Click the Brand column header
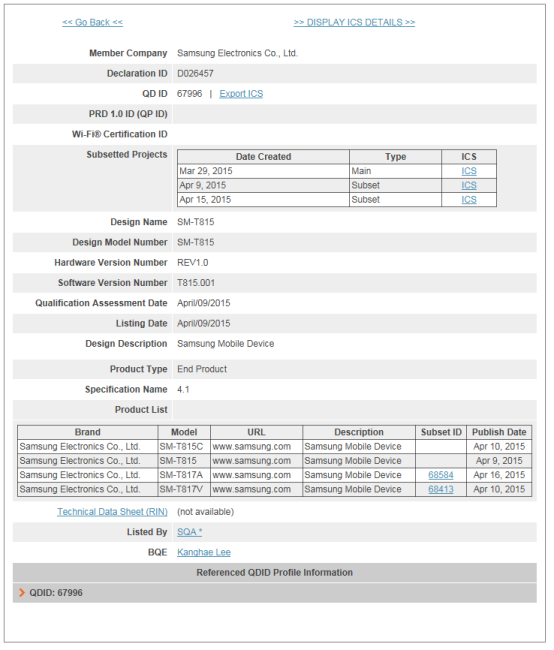Screen dimensions: 554x650 87,432
